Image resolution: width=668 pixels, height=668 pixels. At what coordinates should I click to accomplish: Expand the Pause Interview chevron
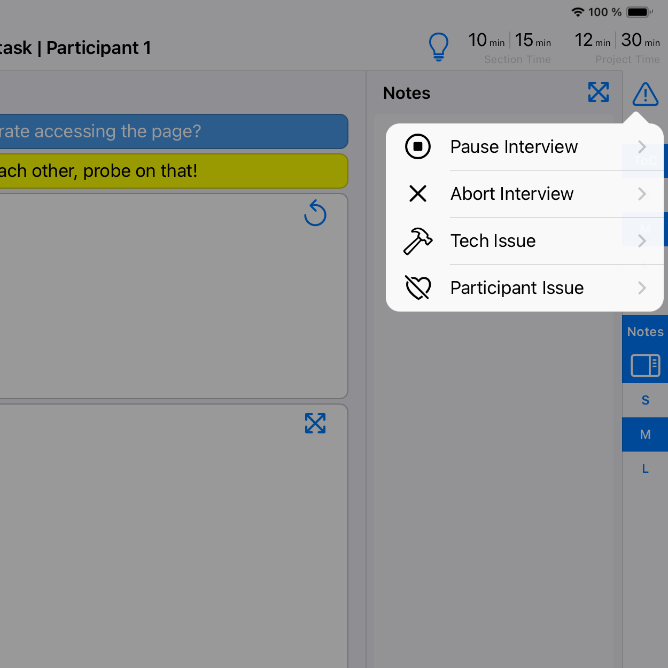[642, 147]
